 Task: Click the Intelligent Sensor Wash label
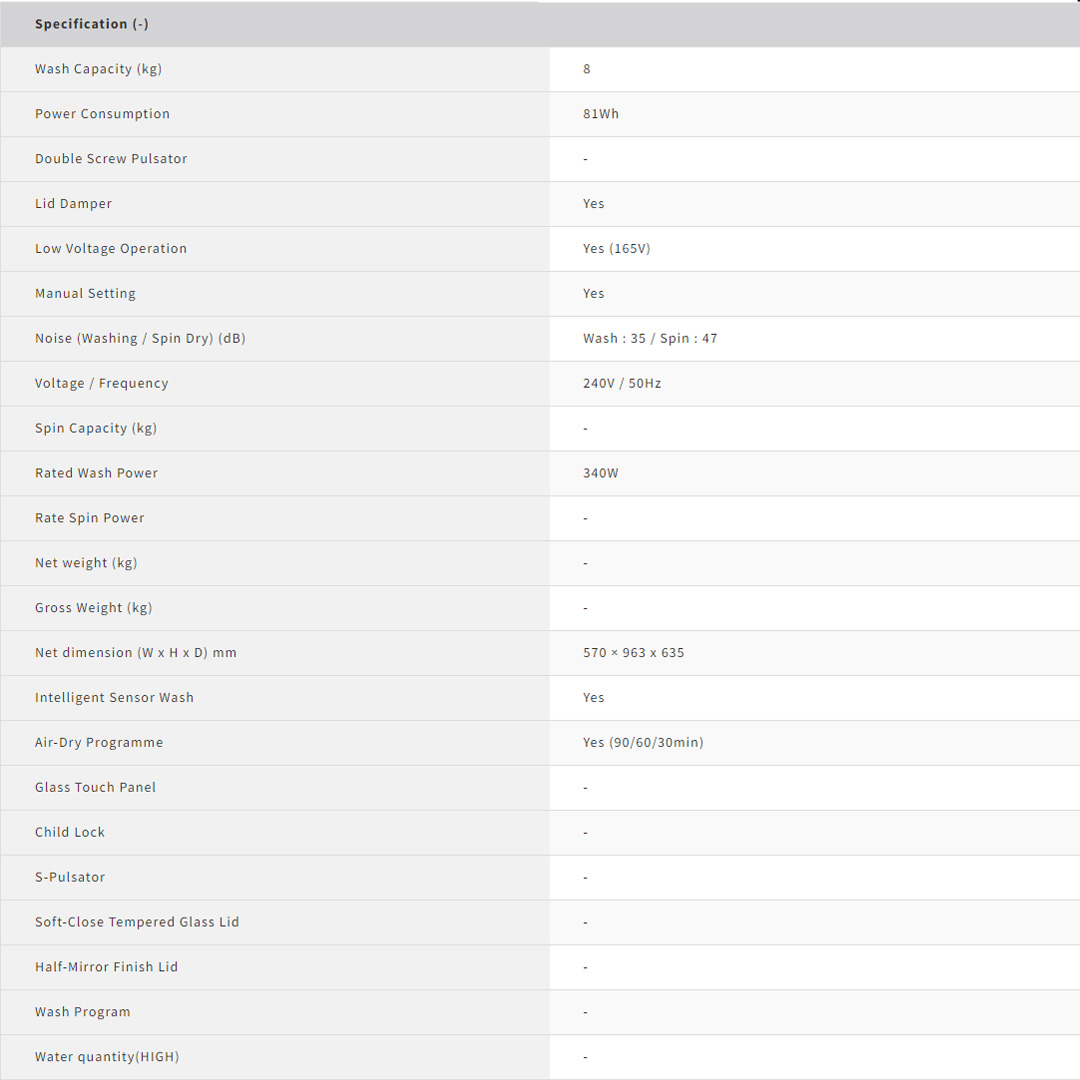(x=114, y=698)
